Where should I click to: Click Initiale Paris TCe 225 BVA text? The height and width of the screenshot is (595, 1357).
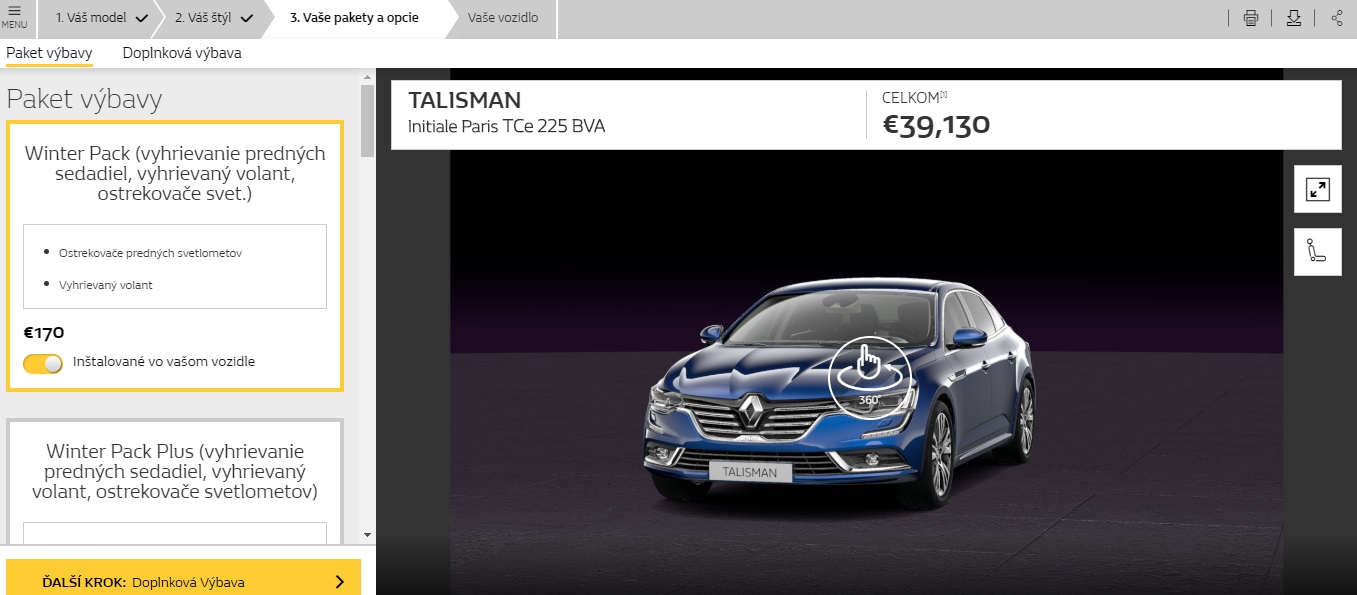click(507, 126)
